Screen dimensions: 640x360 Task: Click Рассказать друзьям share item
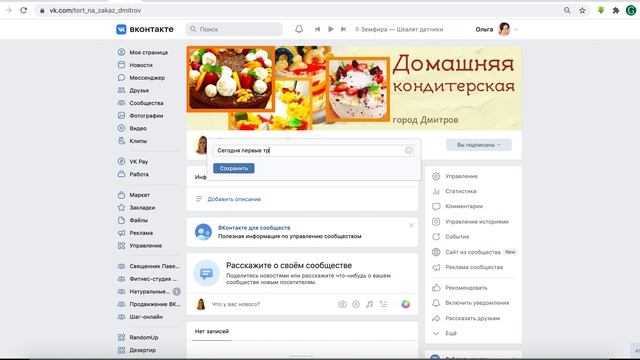472,318
